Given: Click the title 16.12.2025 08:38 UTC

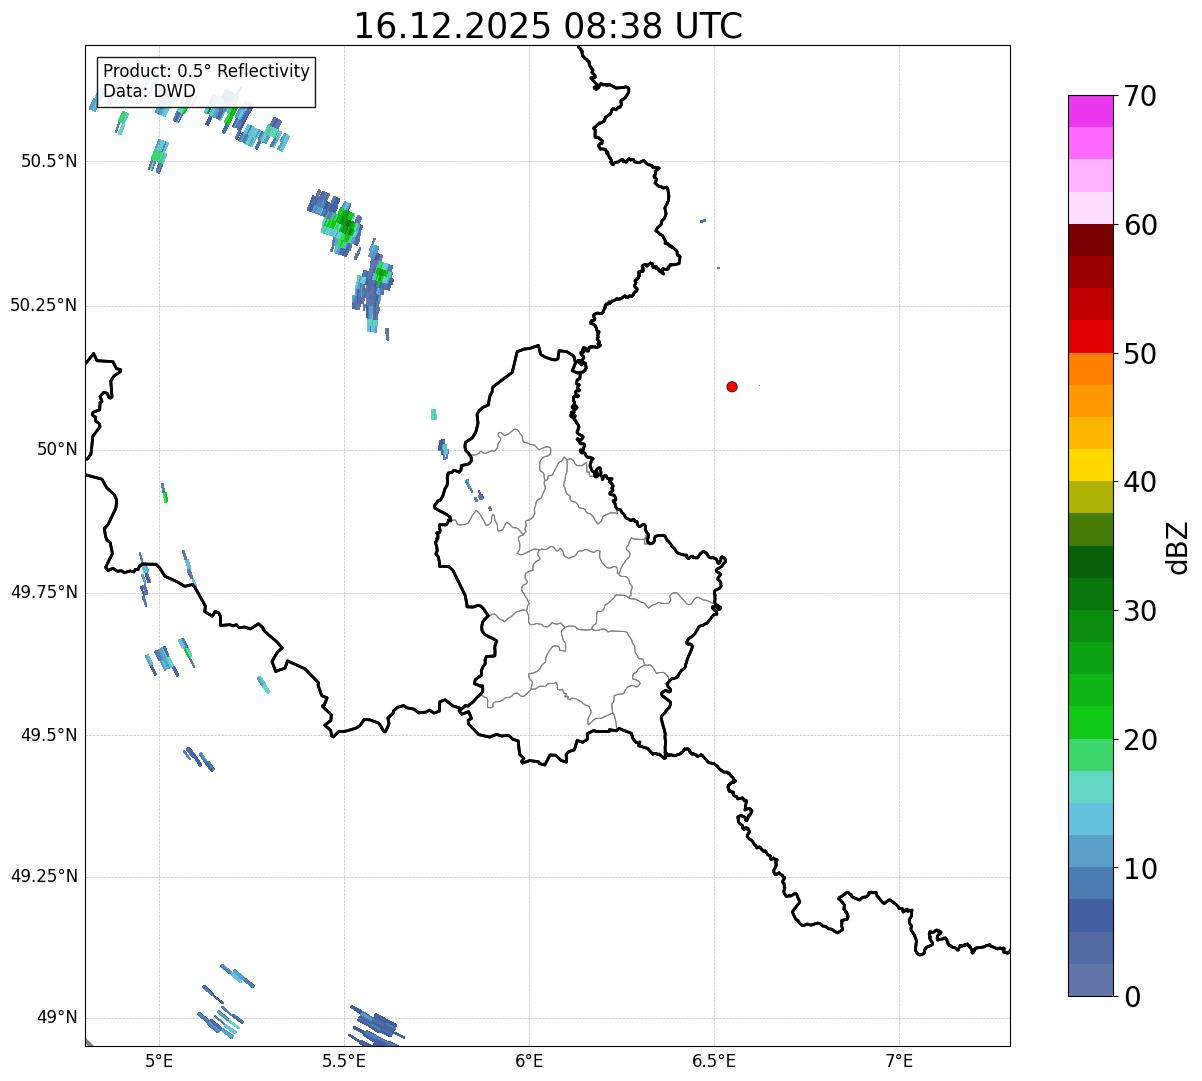Looking at the screenshot, I should (x=548, y=25).
